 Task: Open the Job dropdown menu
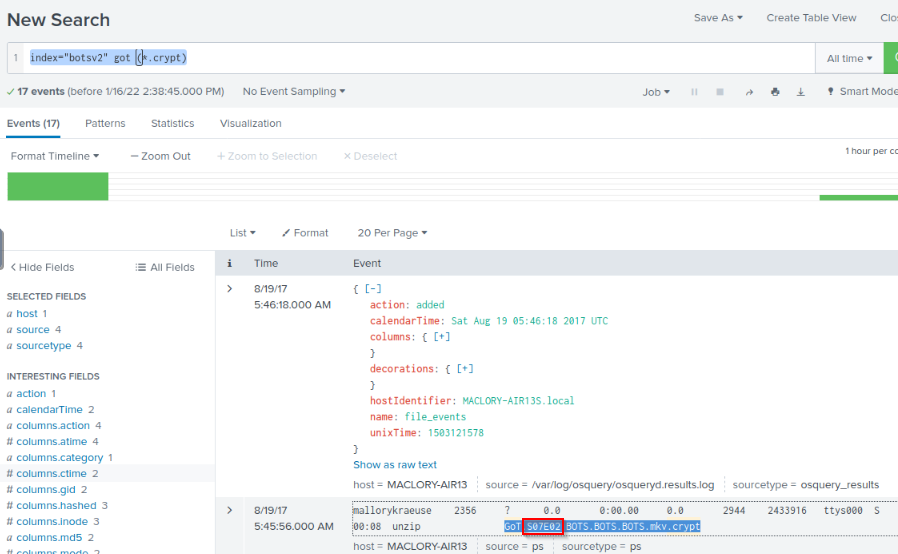coord(656,92)
